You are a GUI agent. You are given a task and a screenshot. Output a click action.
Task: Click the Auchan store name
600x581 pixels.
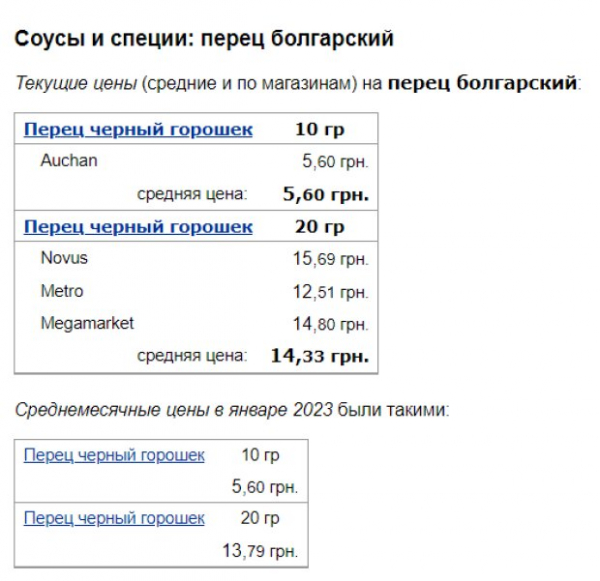69,160
